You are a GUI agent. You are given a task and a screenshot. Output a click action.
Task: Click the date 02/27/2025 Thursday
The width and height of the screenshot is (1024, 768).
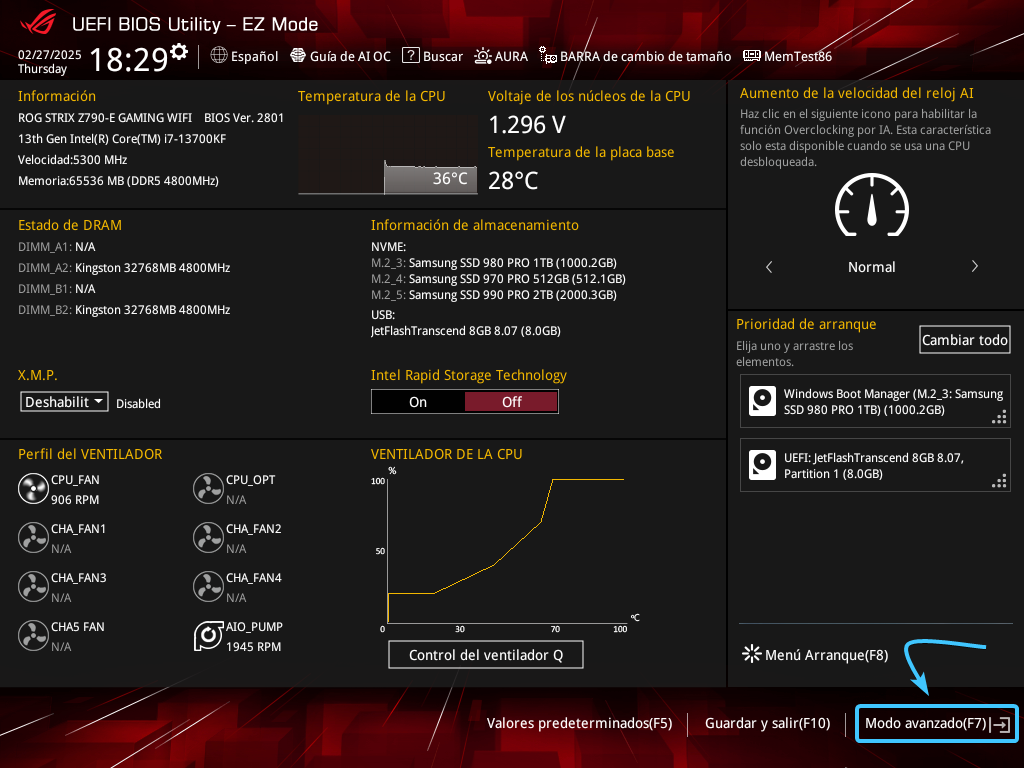(50, 61)
